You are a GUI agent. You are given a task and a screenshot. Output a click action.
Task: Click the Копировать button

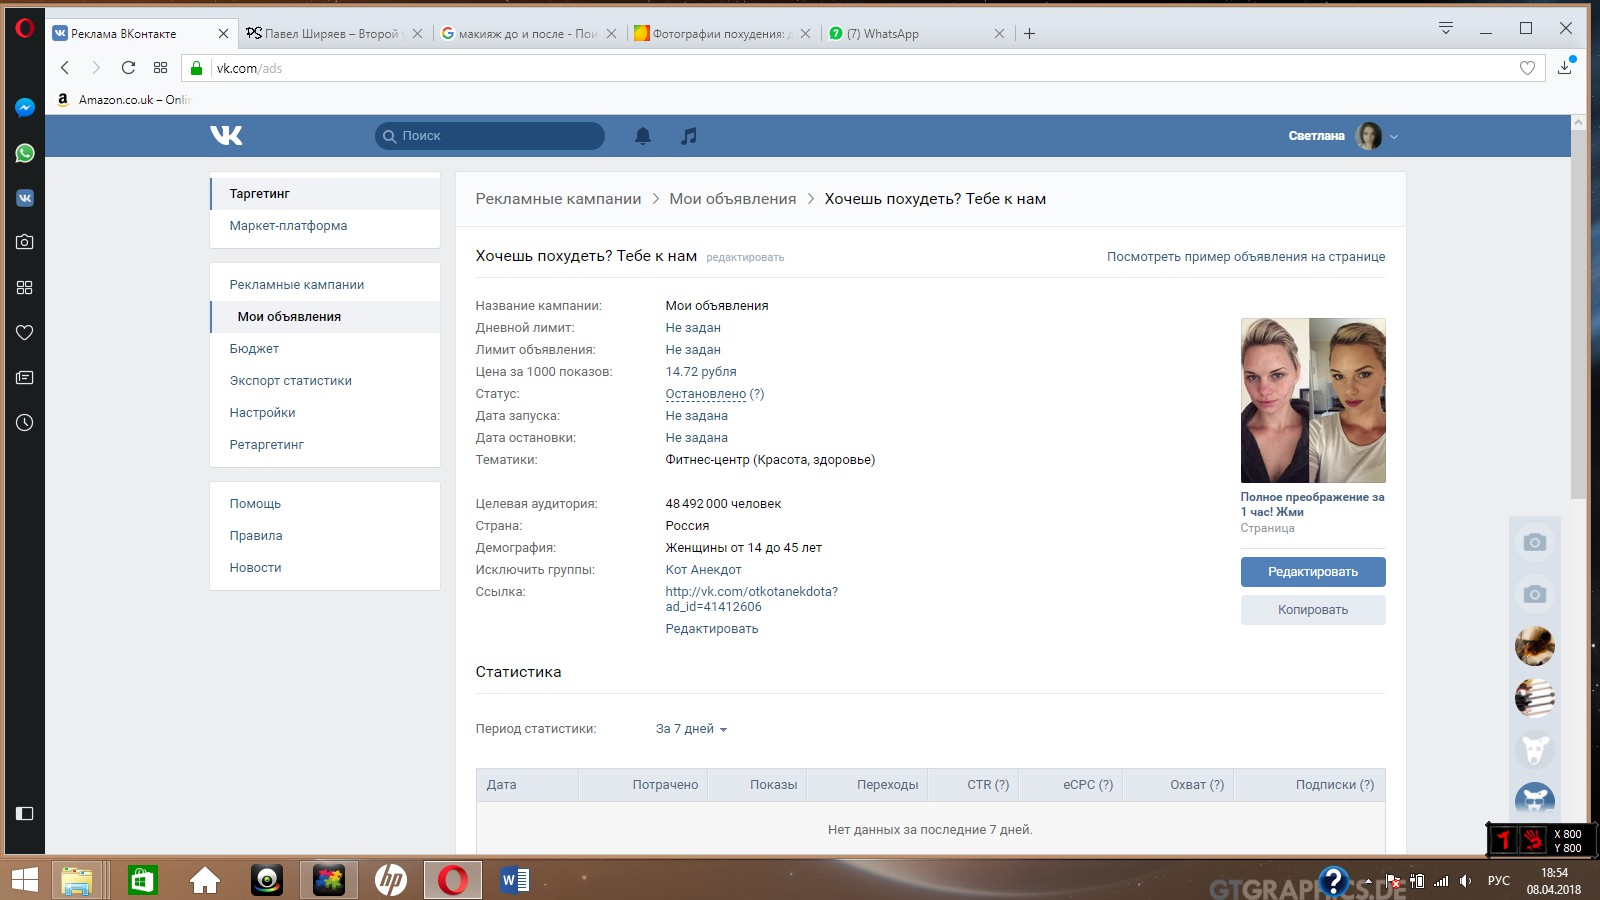tap(1313, 610)
